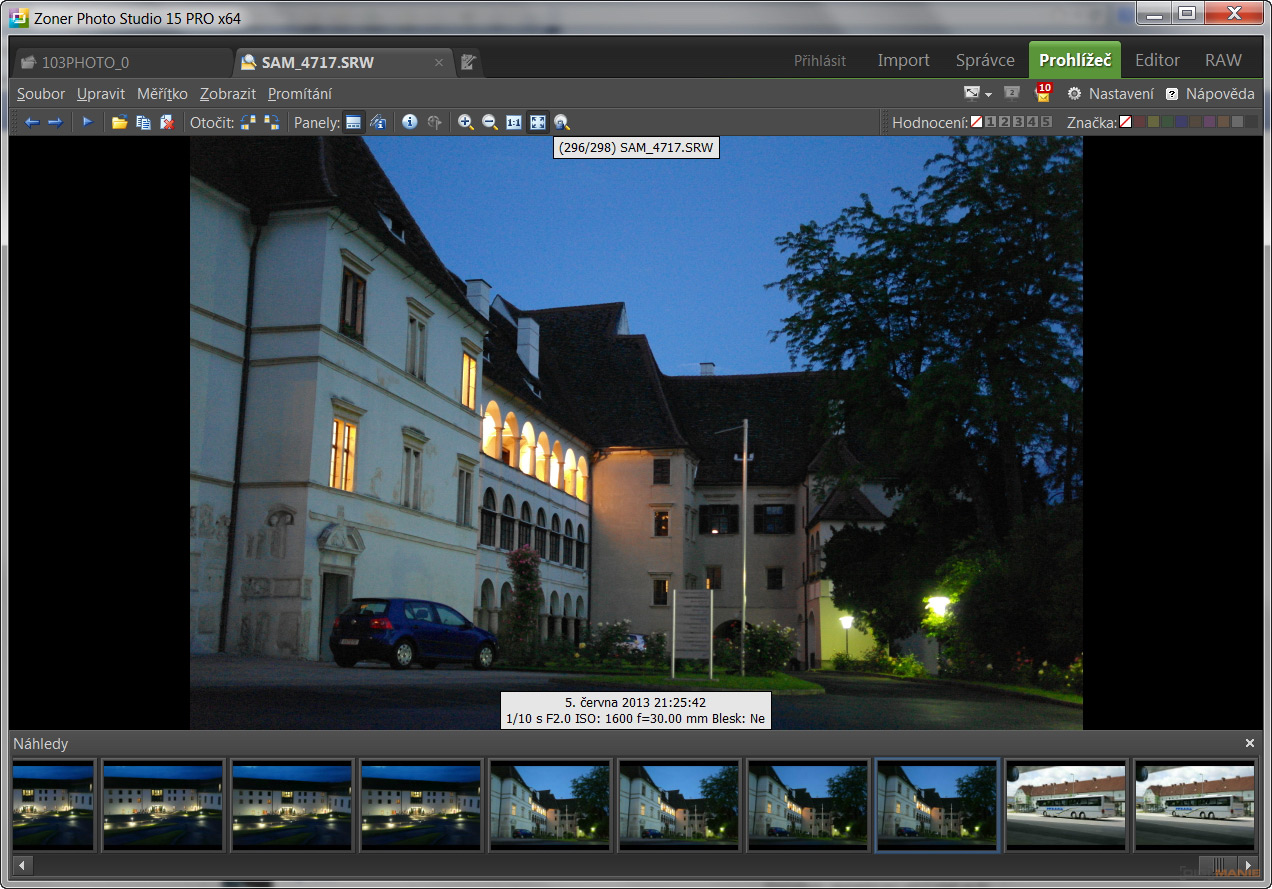The width and height of the screenshot is (1272, 889).
Task: Switch to the Editor tab
Action: tap(1157, 60)
